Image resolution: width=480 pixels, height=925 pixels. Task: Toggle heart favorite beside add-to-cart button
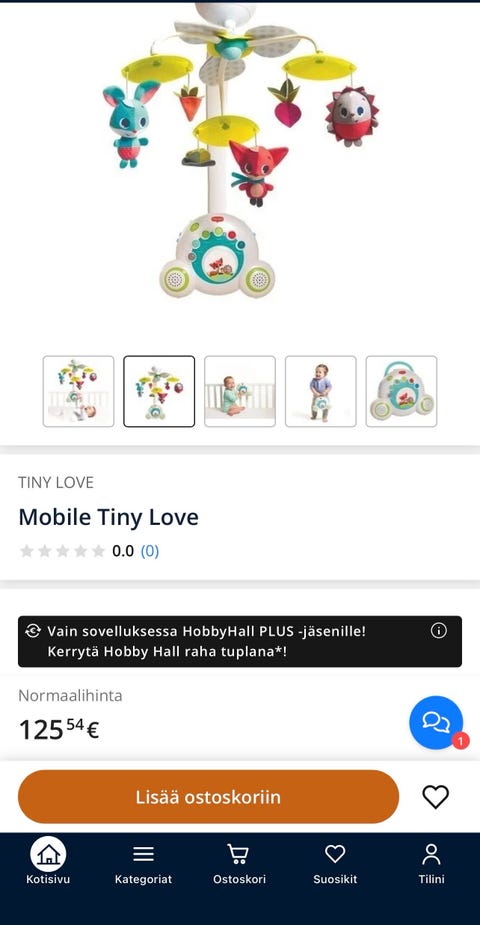coord(436,797)
